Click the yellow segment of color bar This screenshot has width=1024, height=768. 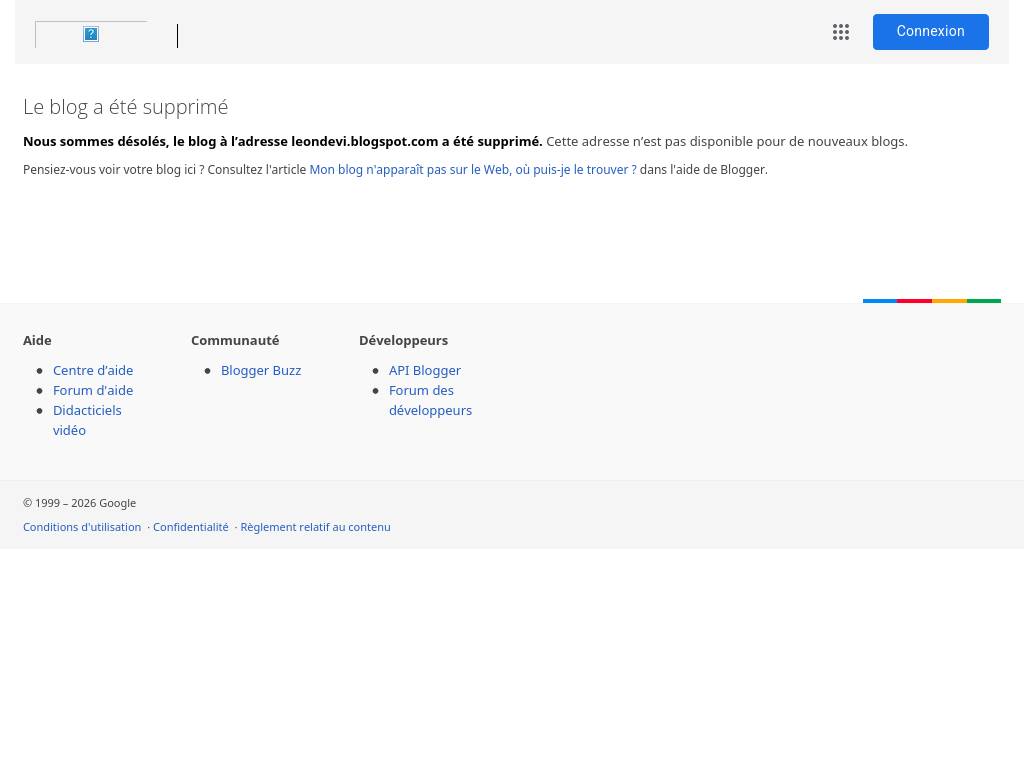pyautogui.click(x=949, y=301)
